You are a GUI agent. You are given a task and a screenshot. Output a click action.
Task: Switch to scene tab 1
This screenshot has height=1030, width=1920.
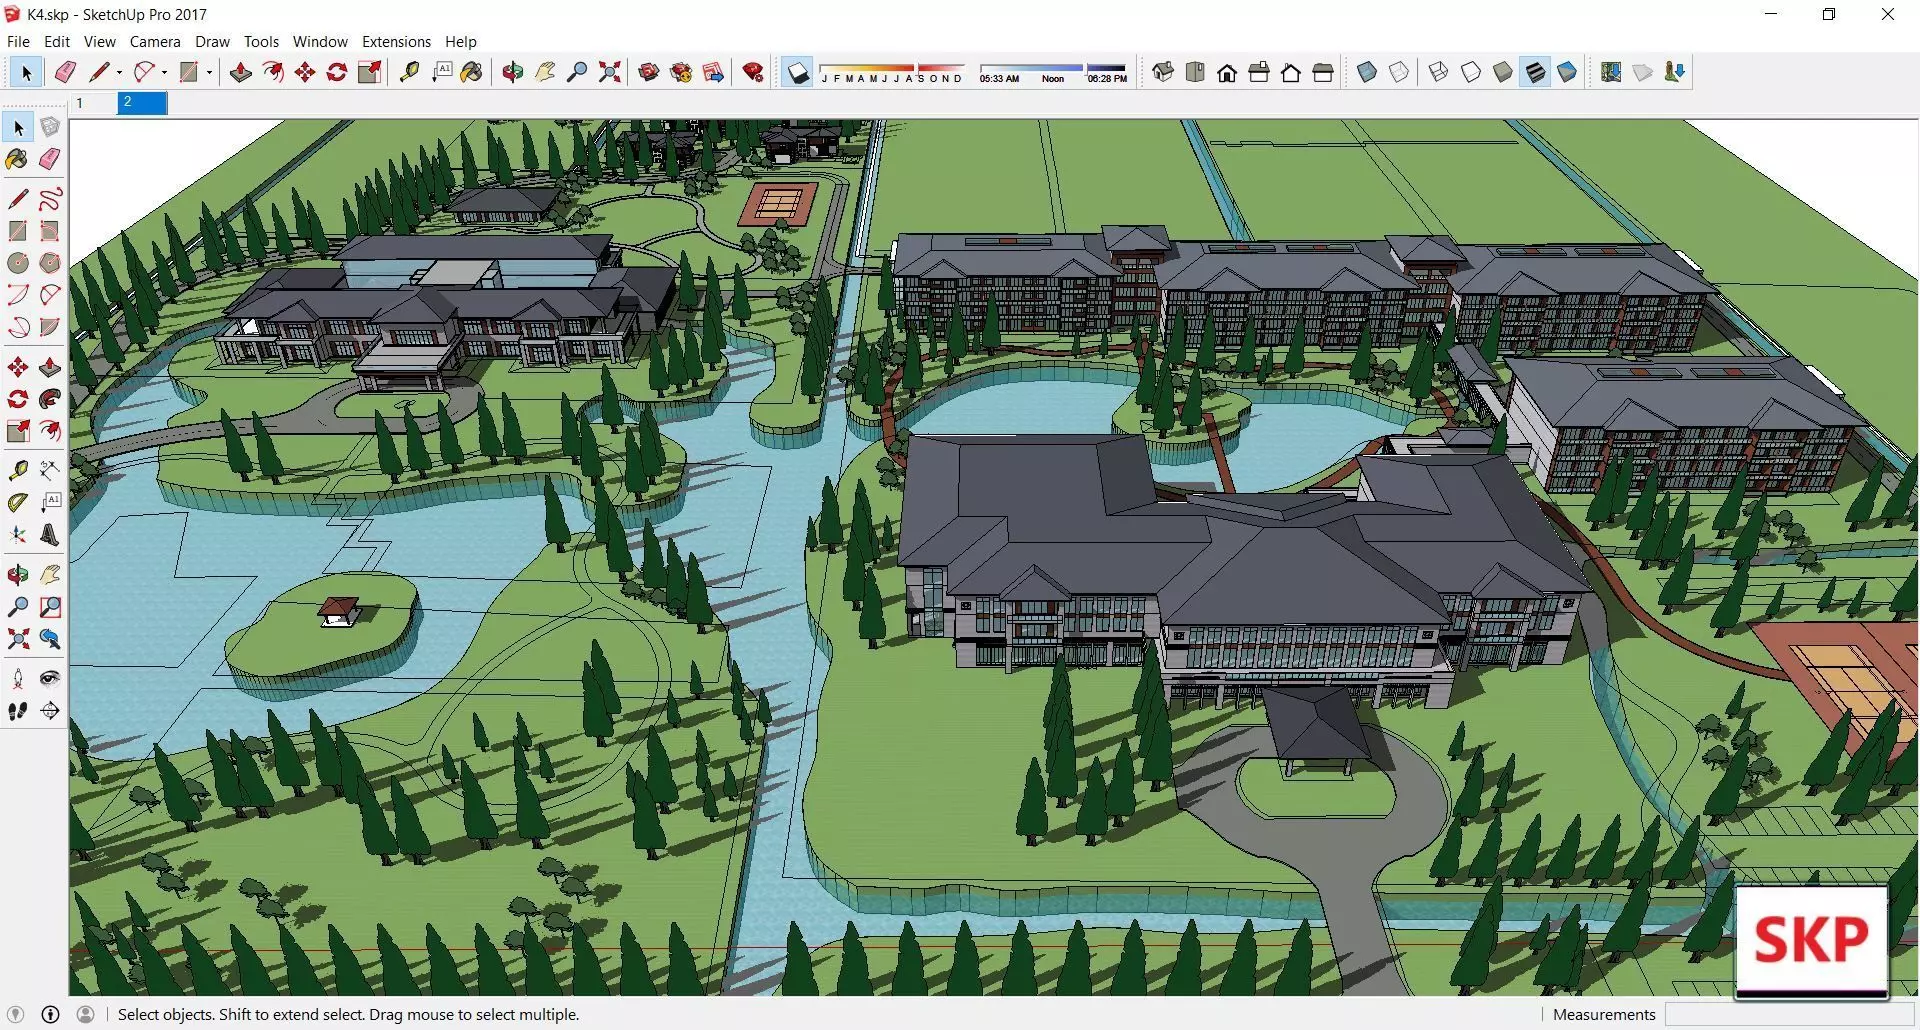[x=93, y=103]
